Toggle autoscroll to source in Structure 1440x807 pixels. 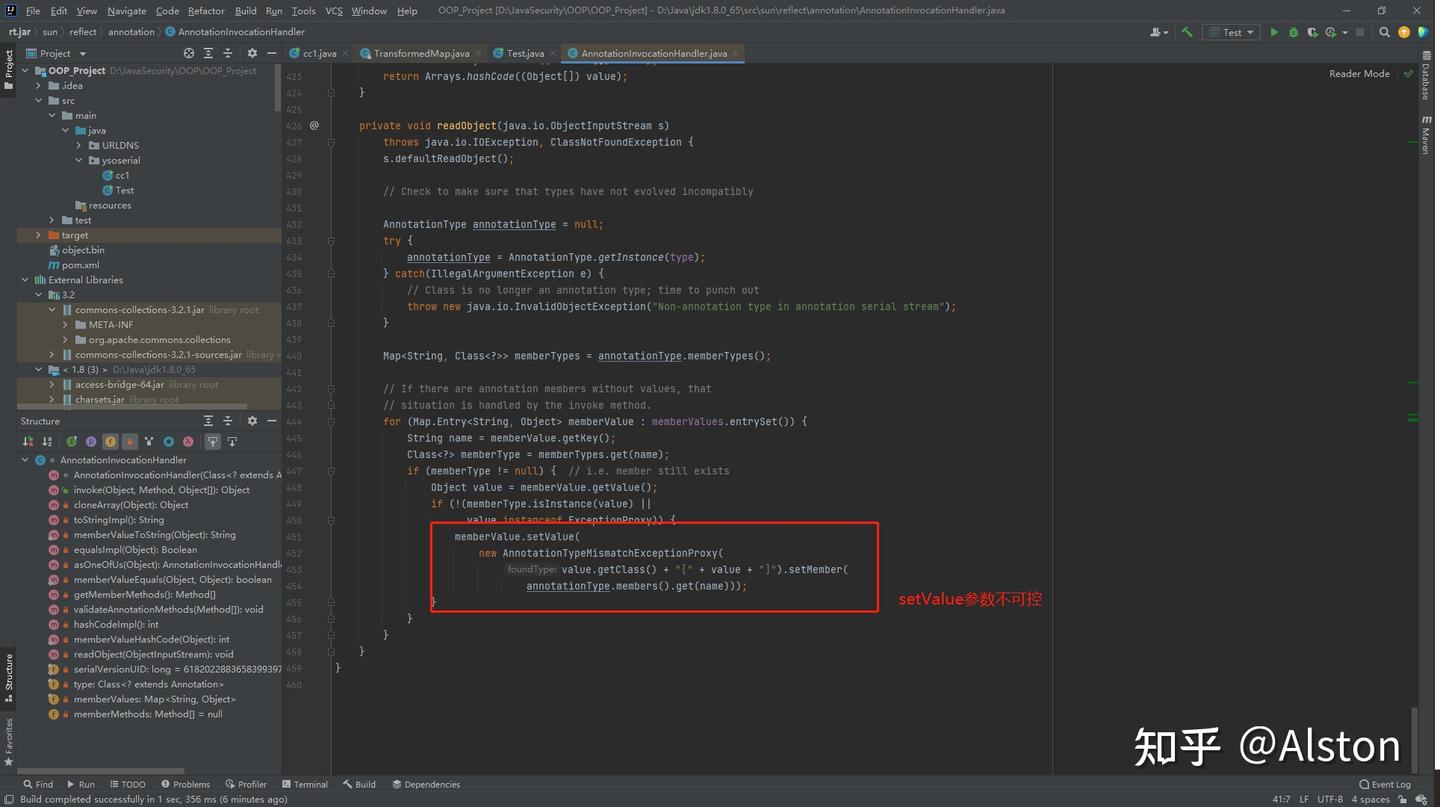tap(213, 441)
